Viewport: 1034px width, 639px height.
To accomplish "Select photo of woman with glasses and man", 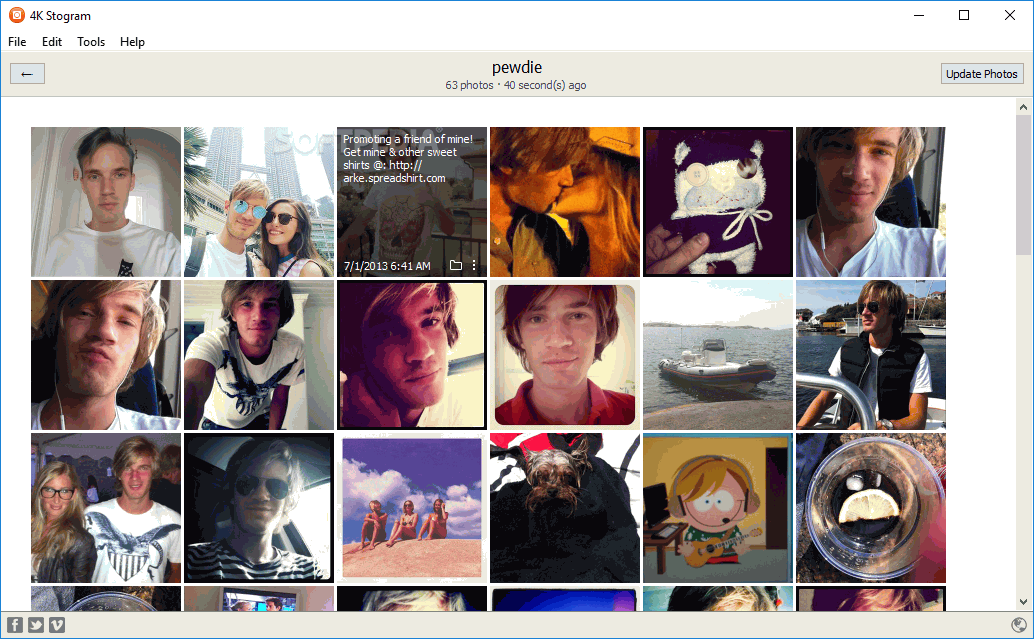I will 106,508.
